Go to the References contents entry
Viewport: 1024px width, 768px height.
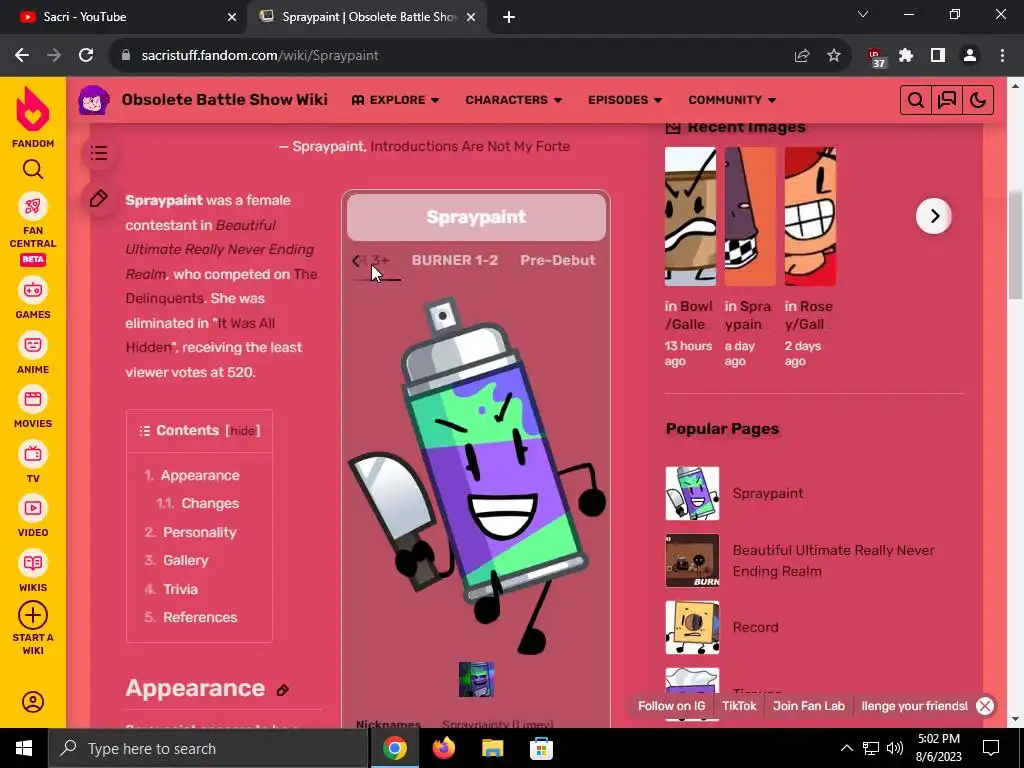click(x=200, y=617)
